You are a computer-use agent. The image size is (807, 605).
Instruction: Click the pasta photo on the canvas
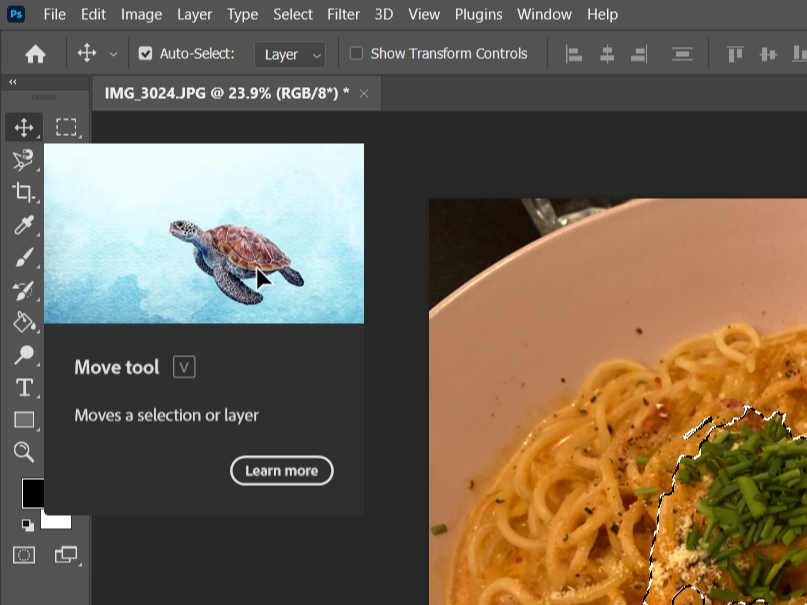tap(618, 401)
